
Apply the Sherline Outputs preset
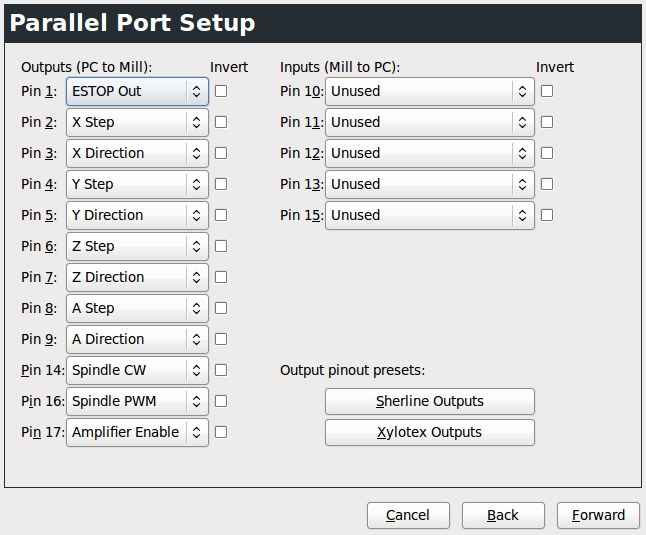coord(430,401)
